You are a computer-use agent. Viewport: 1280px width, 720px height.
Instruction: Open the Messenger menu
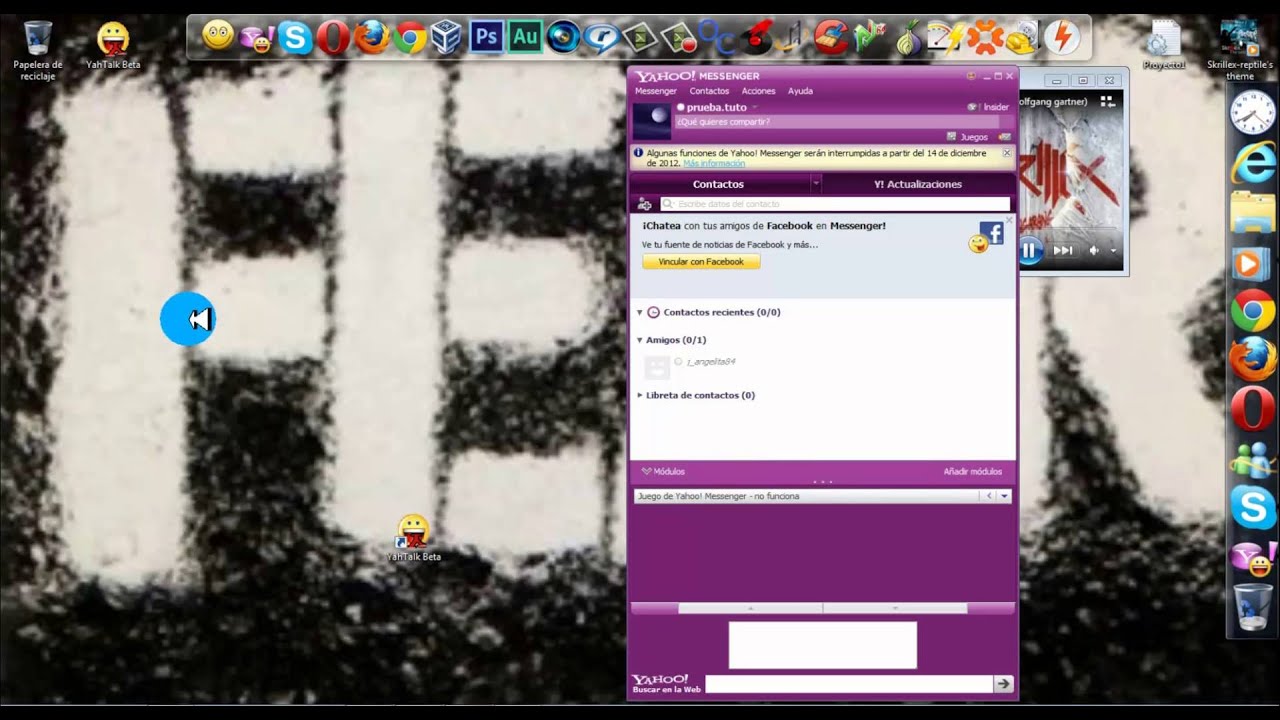656,91
